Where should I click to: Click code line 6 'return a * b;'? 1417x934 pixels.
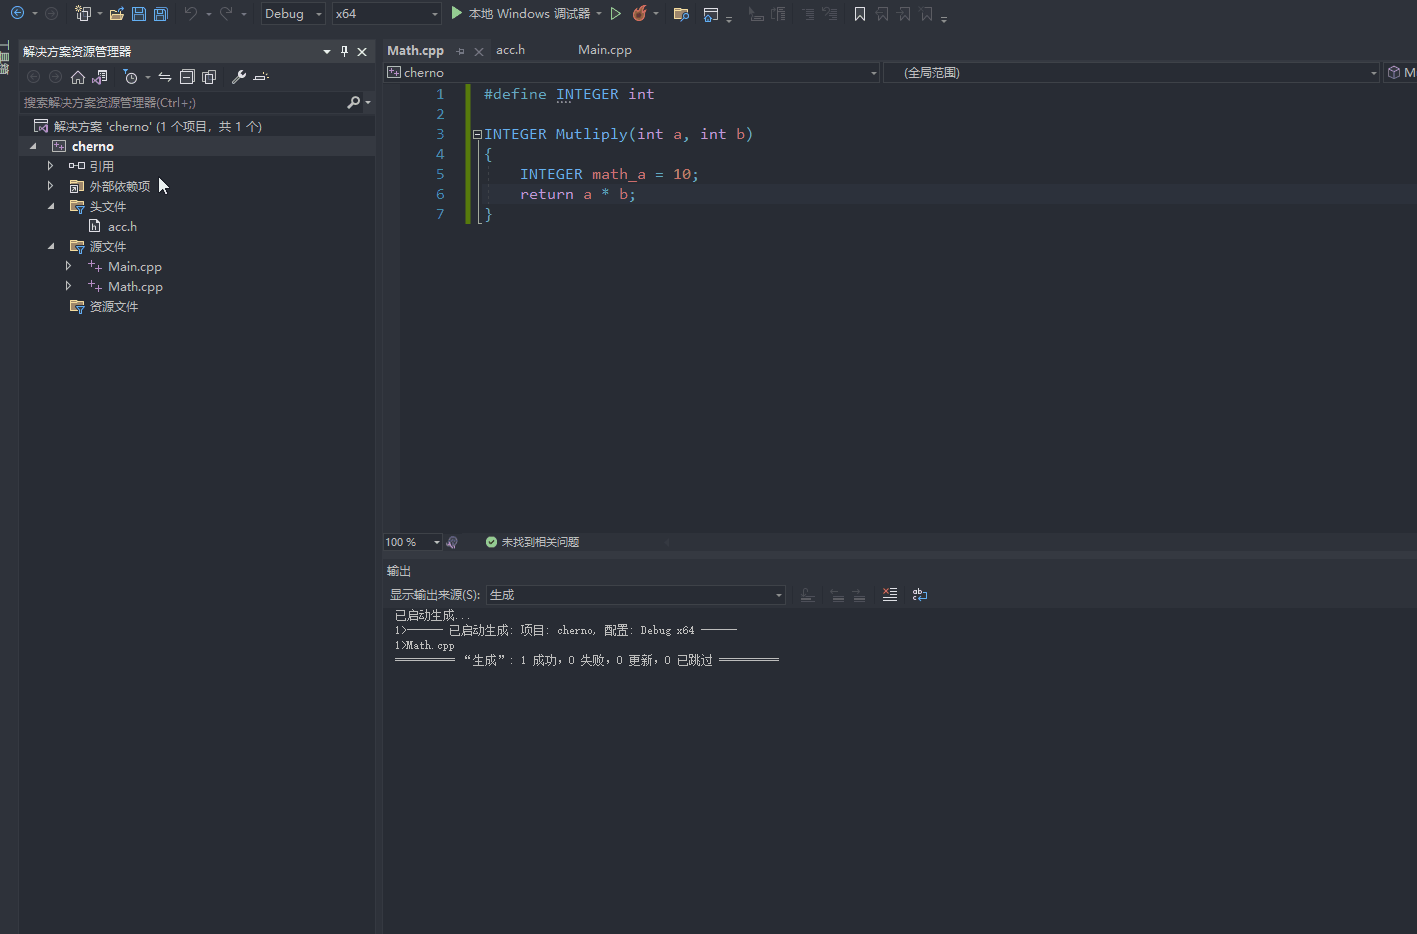click(x=577, y=194)
